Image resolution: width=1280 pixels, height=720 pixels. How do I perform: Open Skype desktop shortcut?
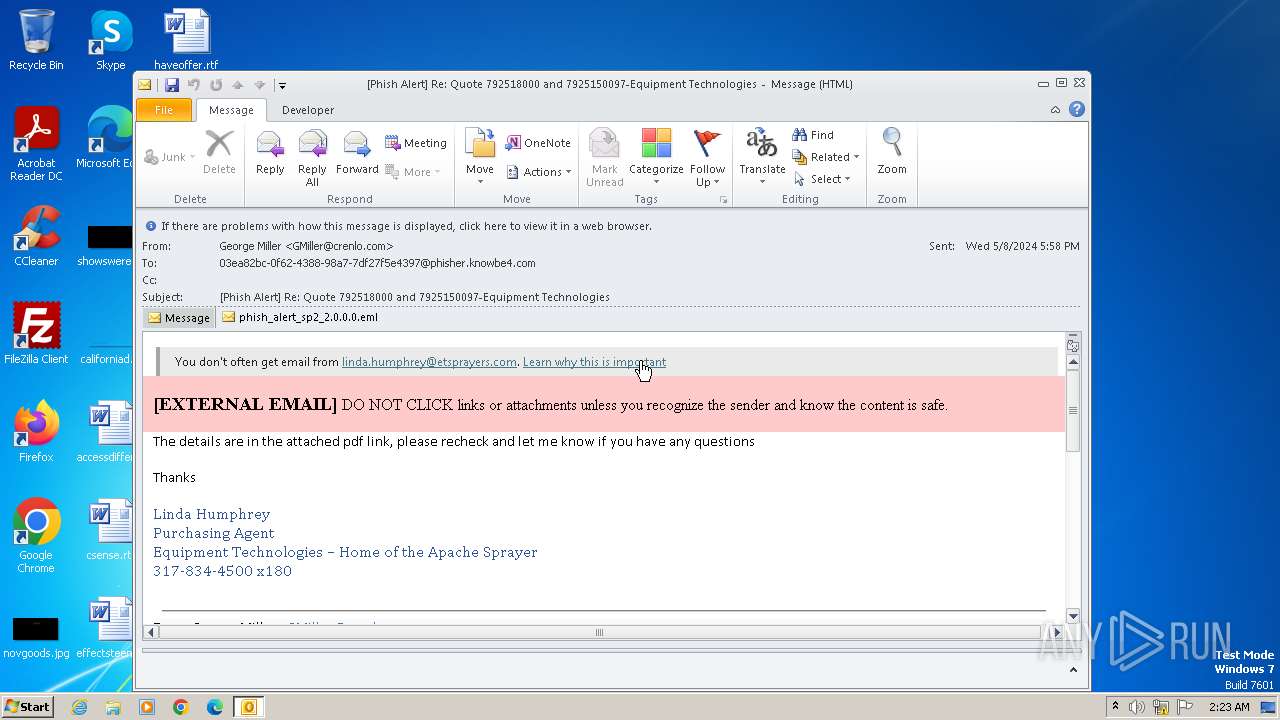(x=110, y=41)
